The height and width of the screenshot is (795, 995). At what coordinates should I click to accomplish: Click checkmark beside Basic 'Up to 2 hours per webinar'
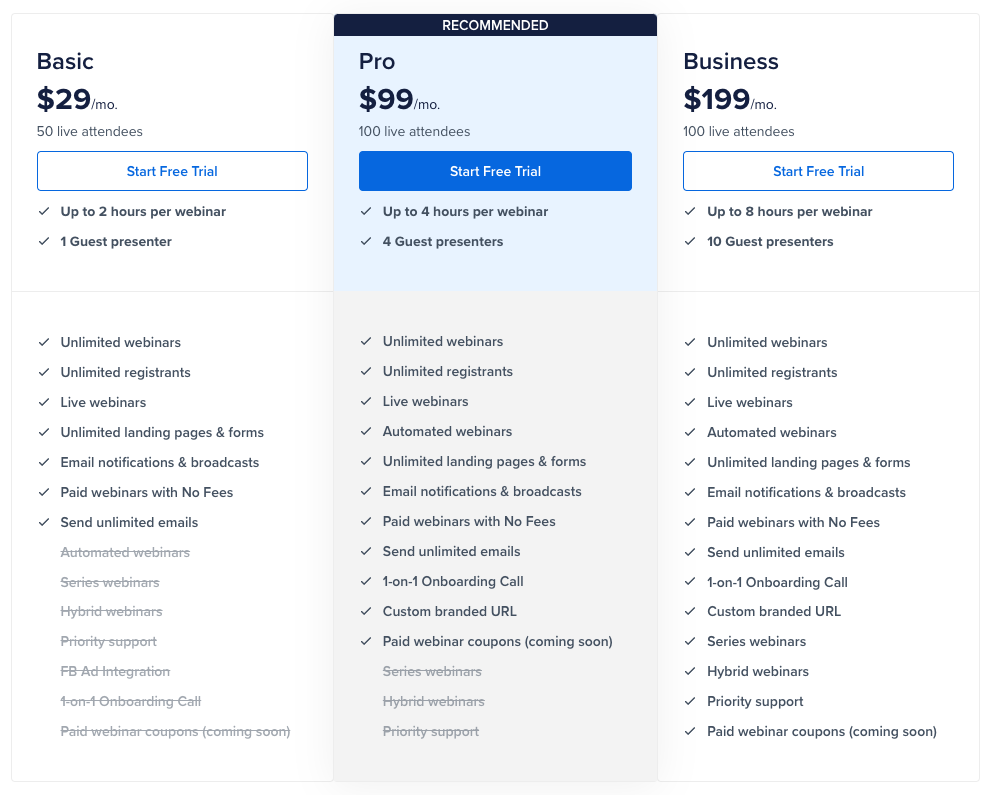pyautogui.click(x=44, y=212)
